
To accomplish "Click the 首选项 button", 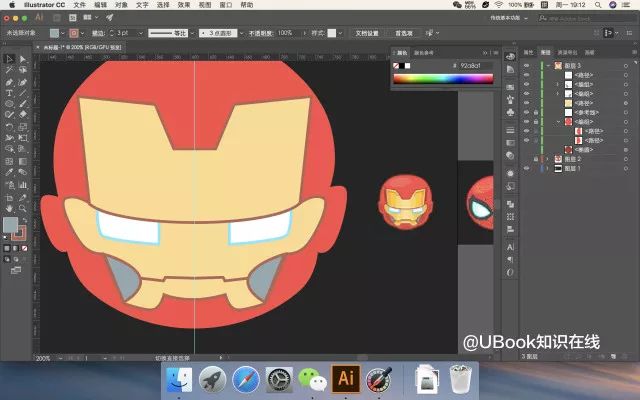I will click(x=404, y=33).
